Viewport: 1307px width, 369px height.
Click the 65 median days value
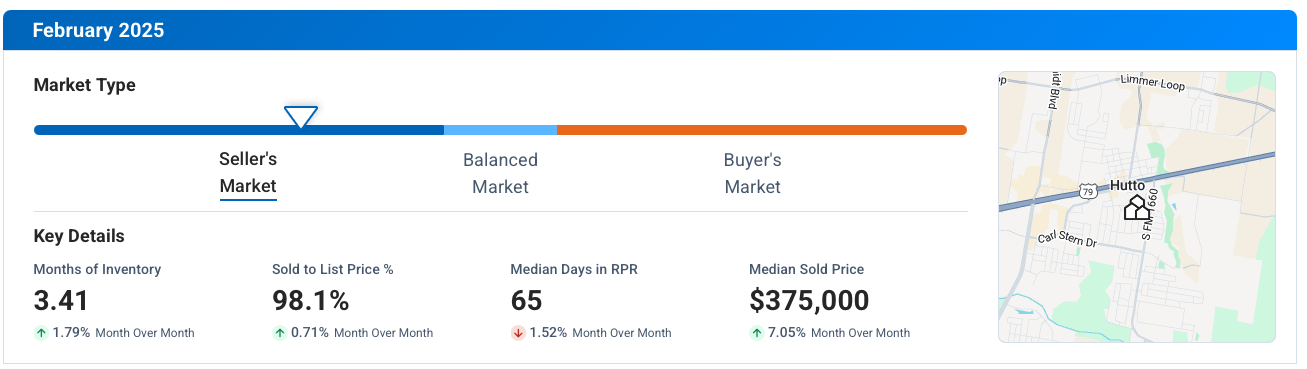point(526,300)
